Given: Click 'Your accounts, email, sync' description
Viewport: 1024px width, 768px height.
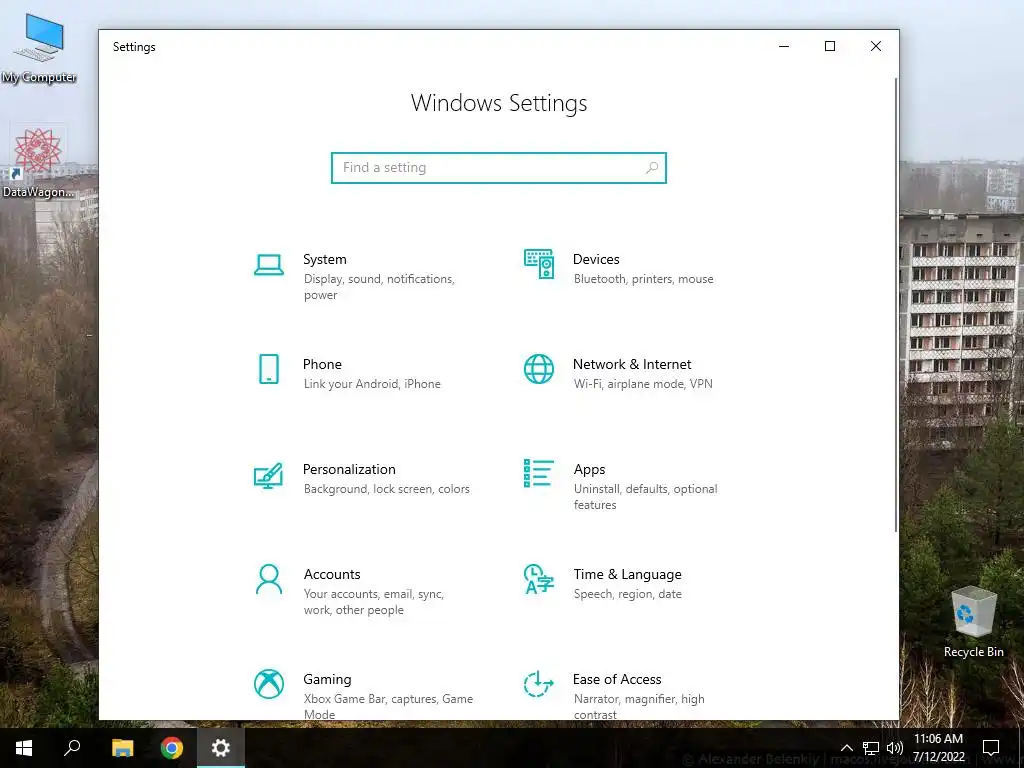Looking at the screenshot, I should [x=374, y=601].
